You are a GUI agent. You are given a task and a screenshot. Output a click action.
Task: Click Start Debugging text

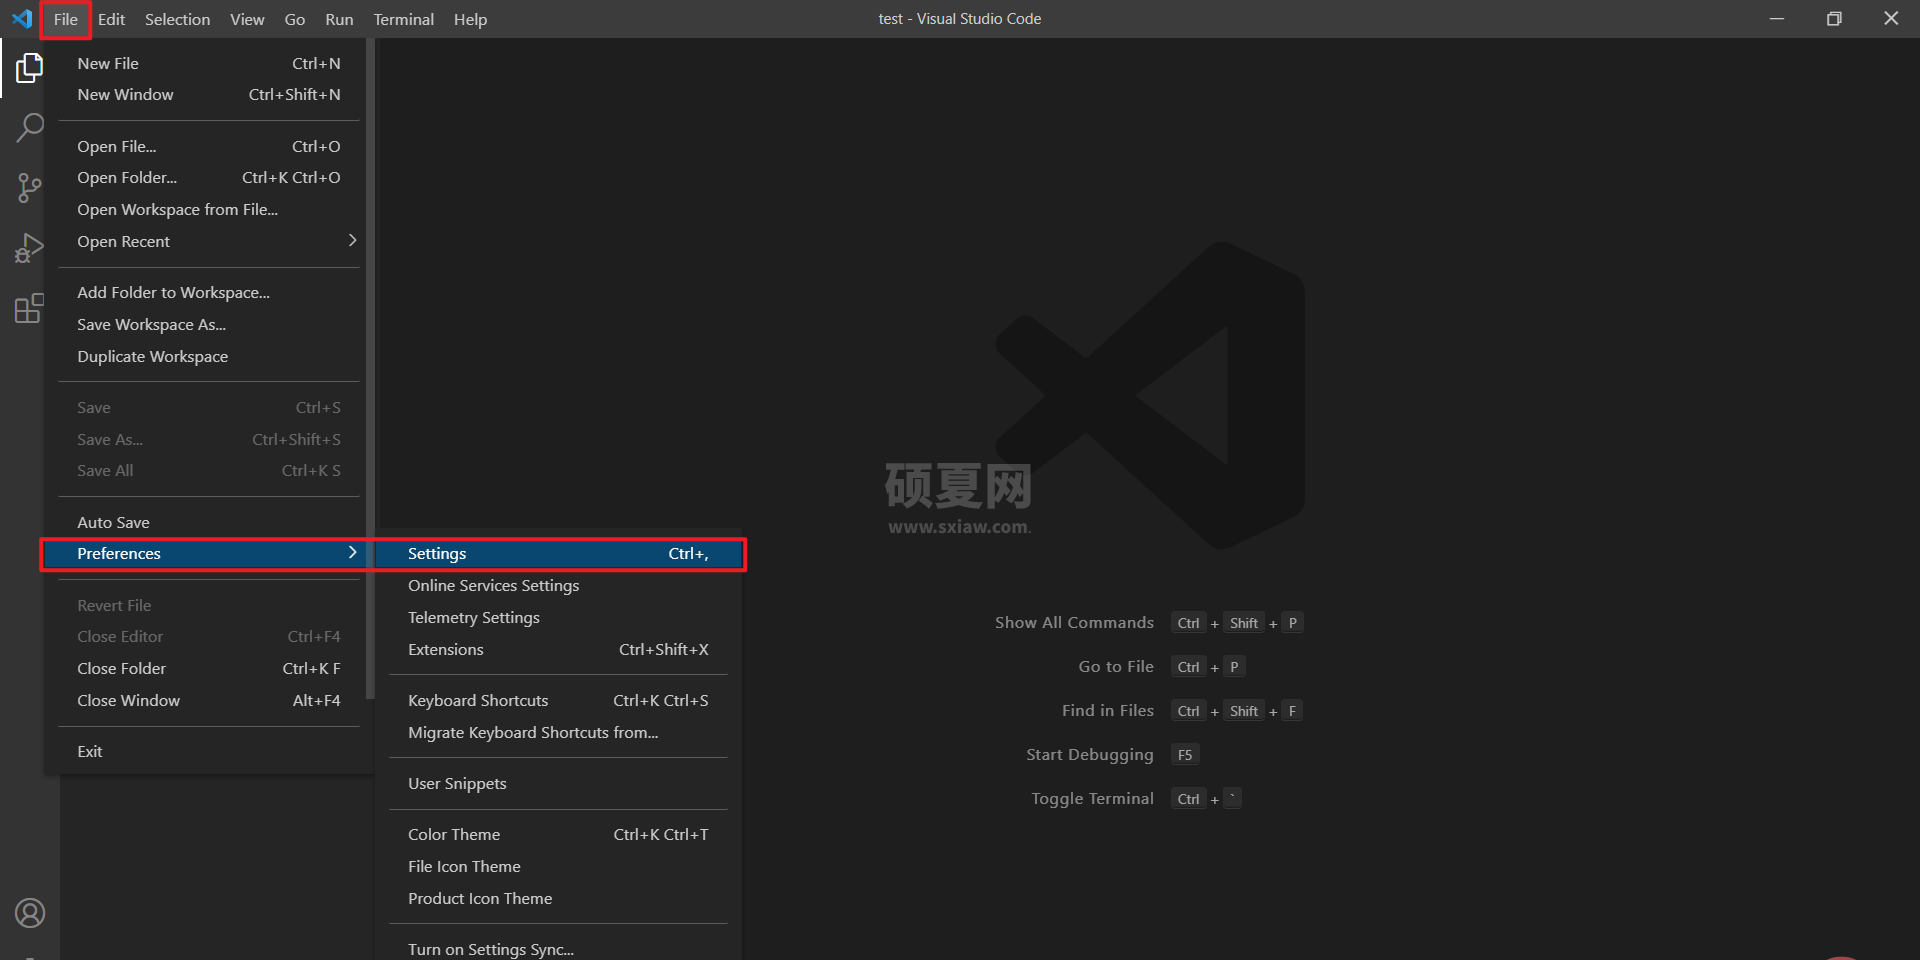point(1090,754)
